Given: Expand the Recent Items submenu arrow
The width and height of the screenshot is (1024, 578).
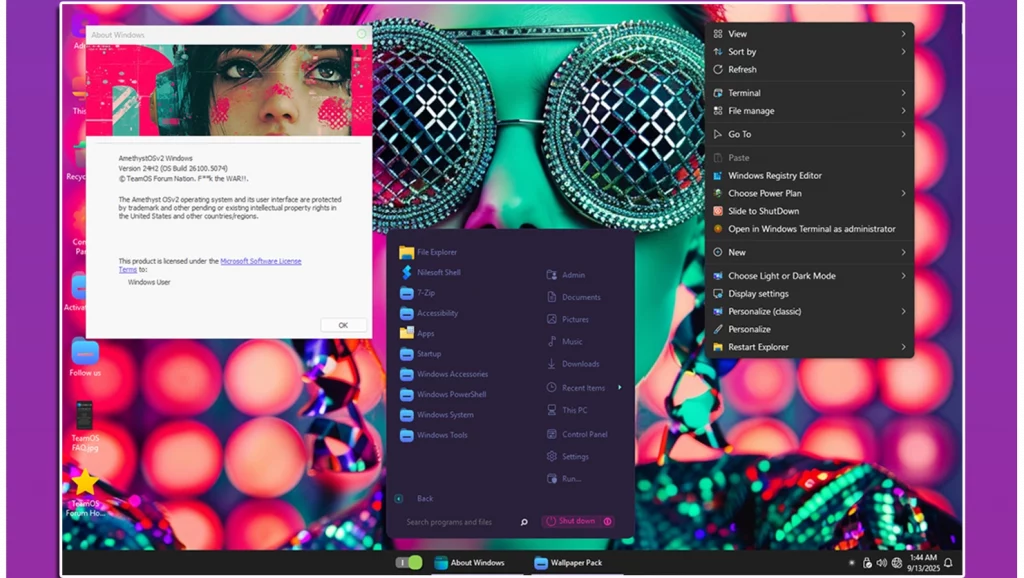Looking at the screenshot, I should pos(619,388).
